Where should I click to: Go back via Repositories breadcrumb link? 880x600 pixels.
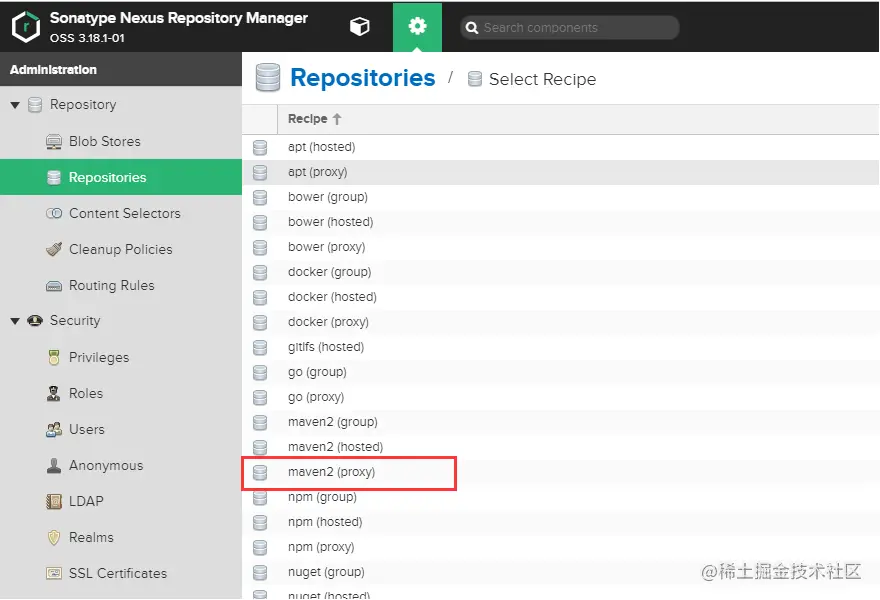363,77
